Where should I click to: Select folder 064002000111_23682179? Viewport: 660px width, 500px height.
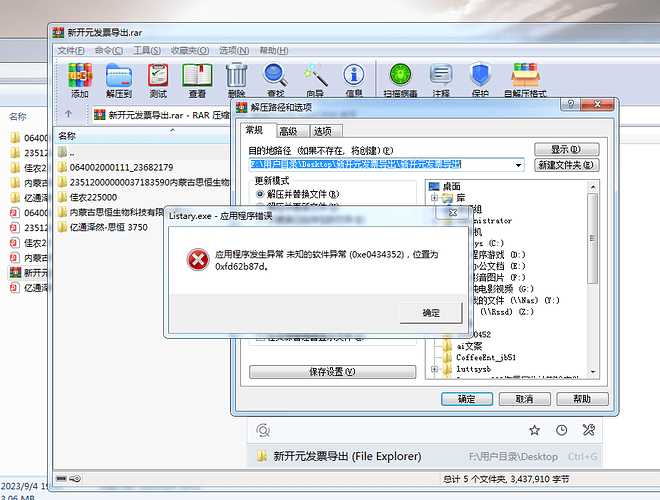click(121, 167)
